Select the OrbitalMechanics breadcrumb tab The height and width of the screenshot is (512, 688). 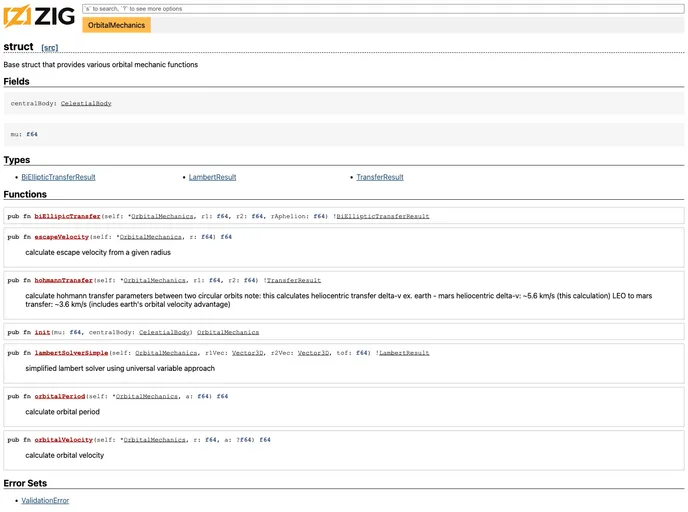[x=116, y=25]
